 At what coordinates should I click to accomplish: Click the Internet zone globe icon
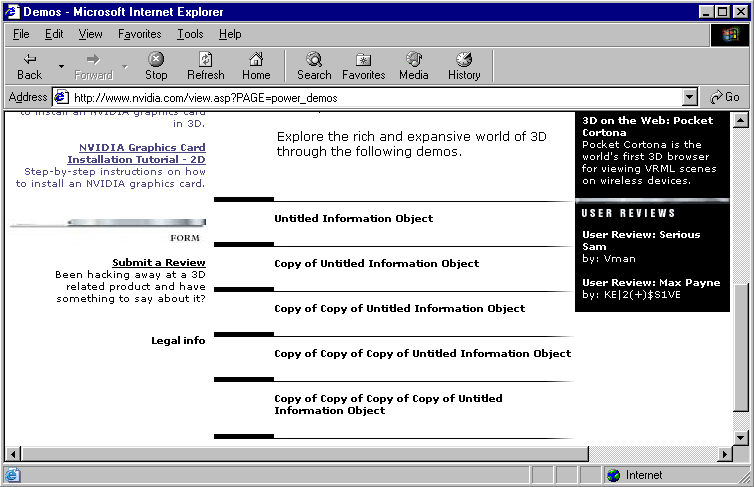click(613, 475)
